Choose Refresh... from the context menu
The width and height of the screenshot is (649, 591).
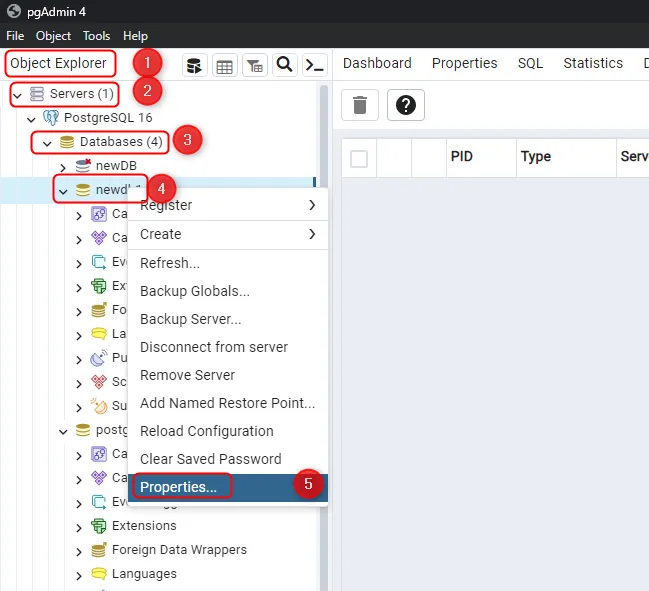170,263
